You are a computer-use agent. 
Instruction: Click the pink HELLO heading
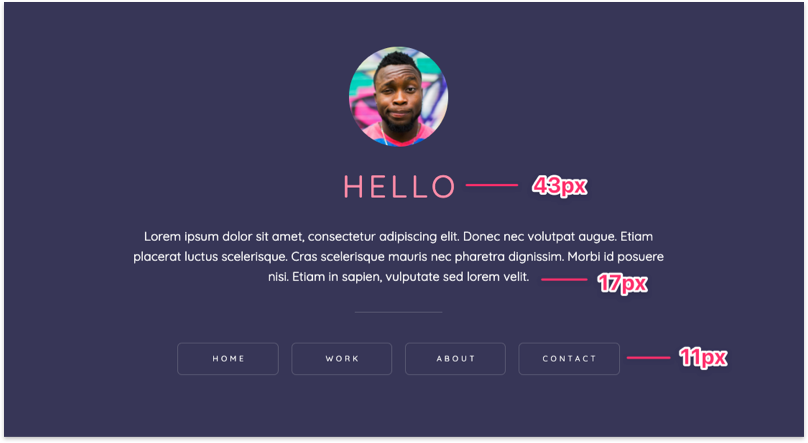(399, 186)
